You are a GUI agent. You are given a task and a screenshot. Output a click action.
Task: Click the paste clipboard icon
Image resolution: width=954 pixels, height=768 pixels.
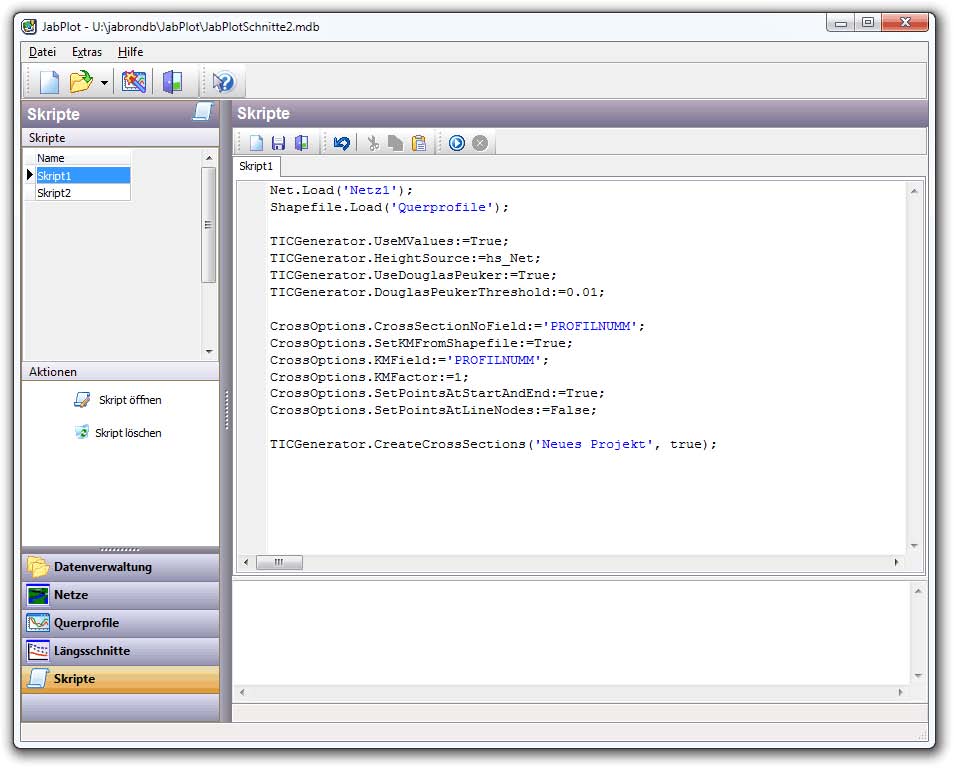(419, 143)
